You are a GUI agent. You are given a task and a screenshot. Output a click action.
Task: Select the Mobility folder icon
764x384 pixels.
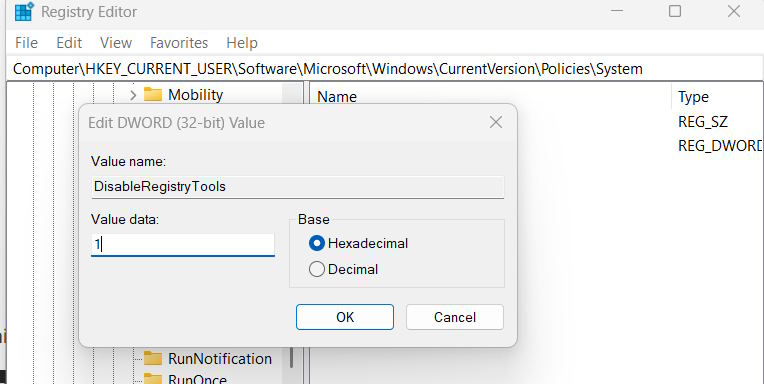[153, 94]
